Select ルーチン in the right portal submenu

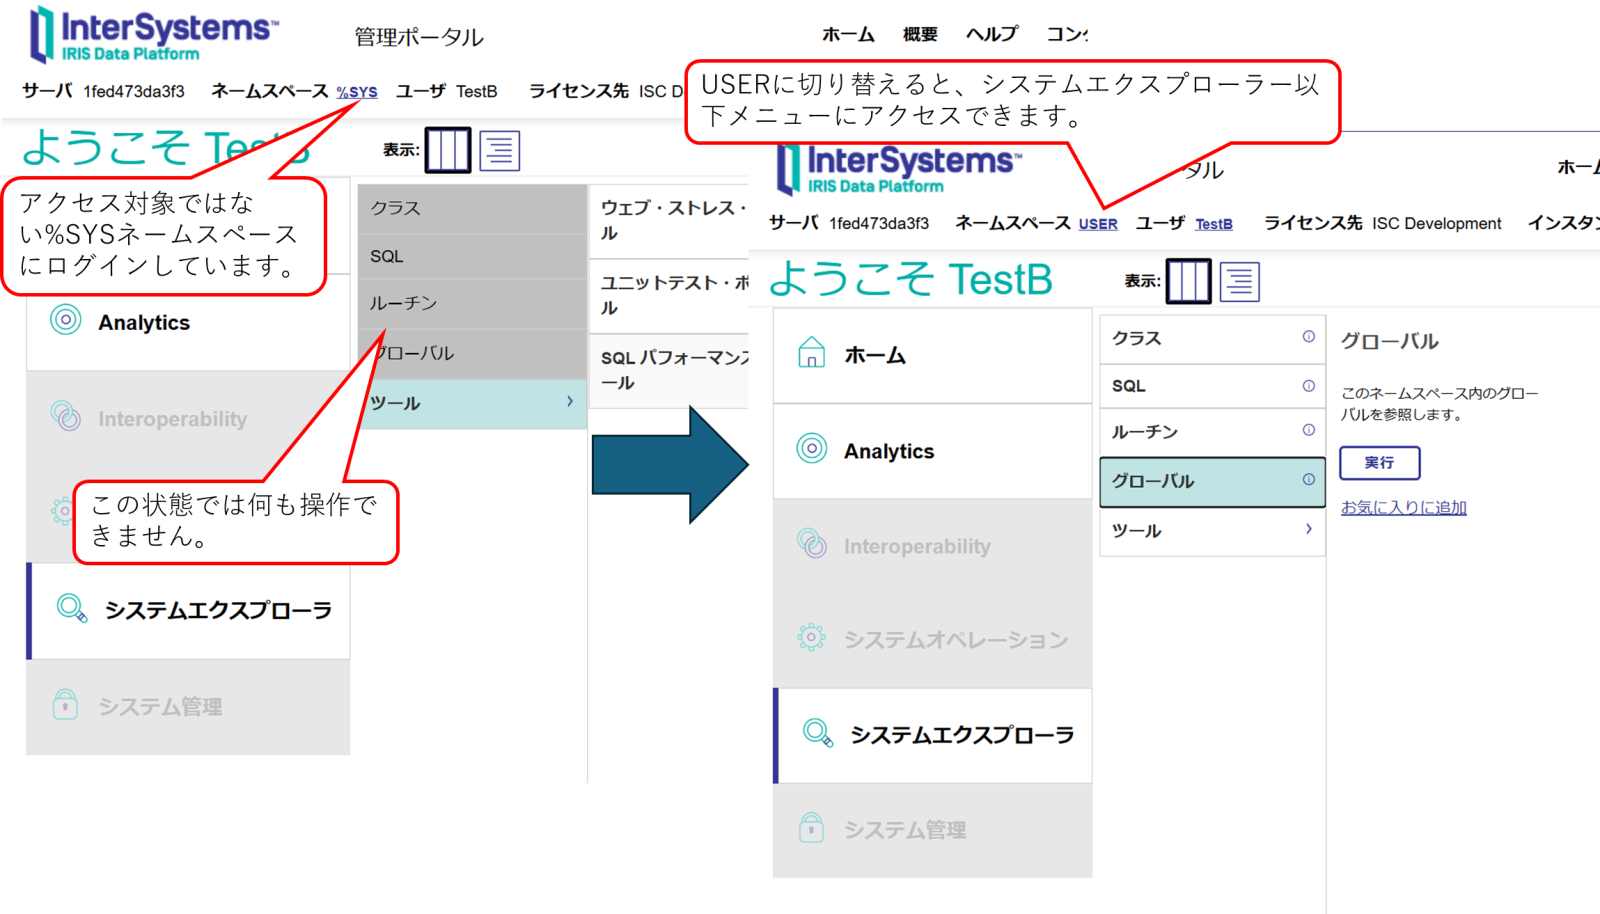[1212, 432]
